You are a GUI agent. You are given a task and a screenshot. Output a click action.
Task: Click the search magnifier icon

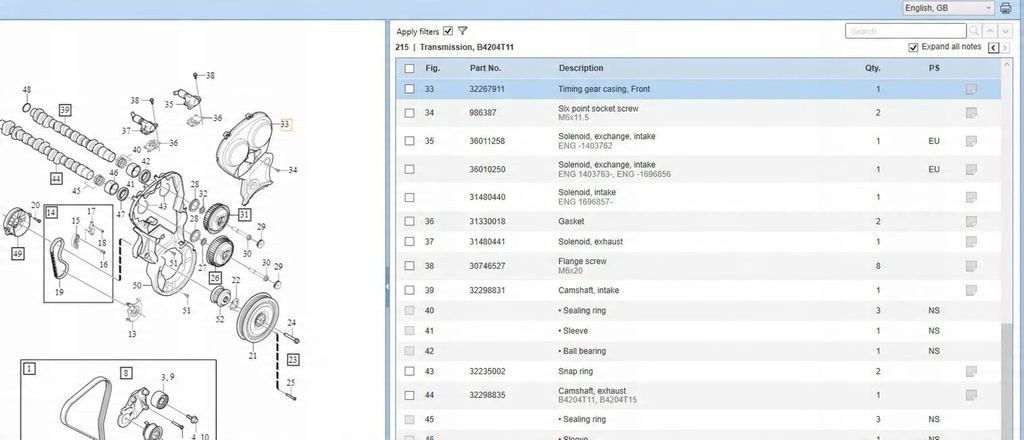click(x=976, y=31)
